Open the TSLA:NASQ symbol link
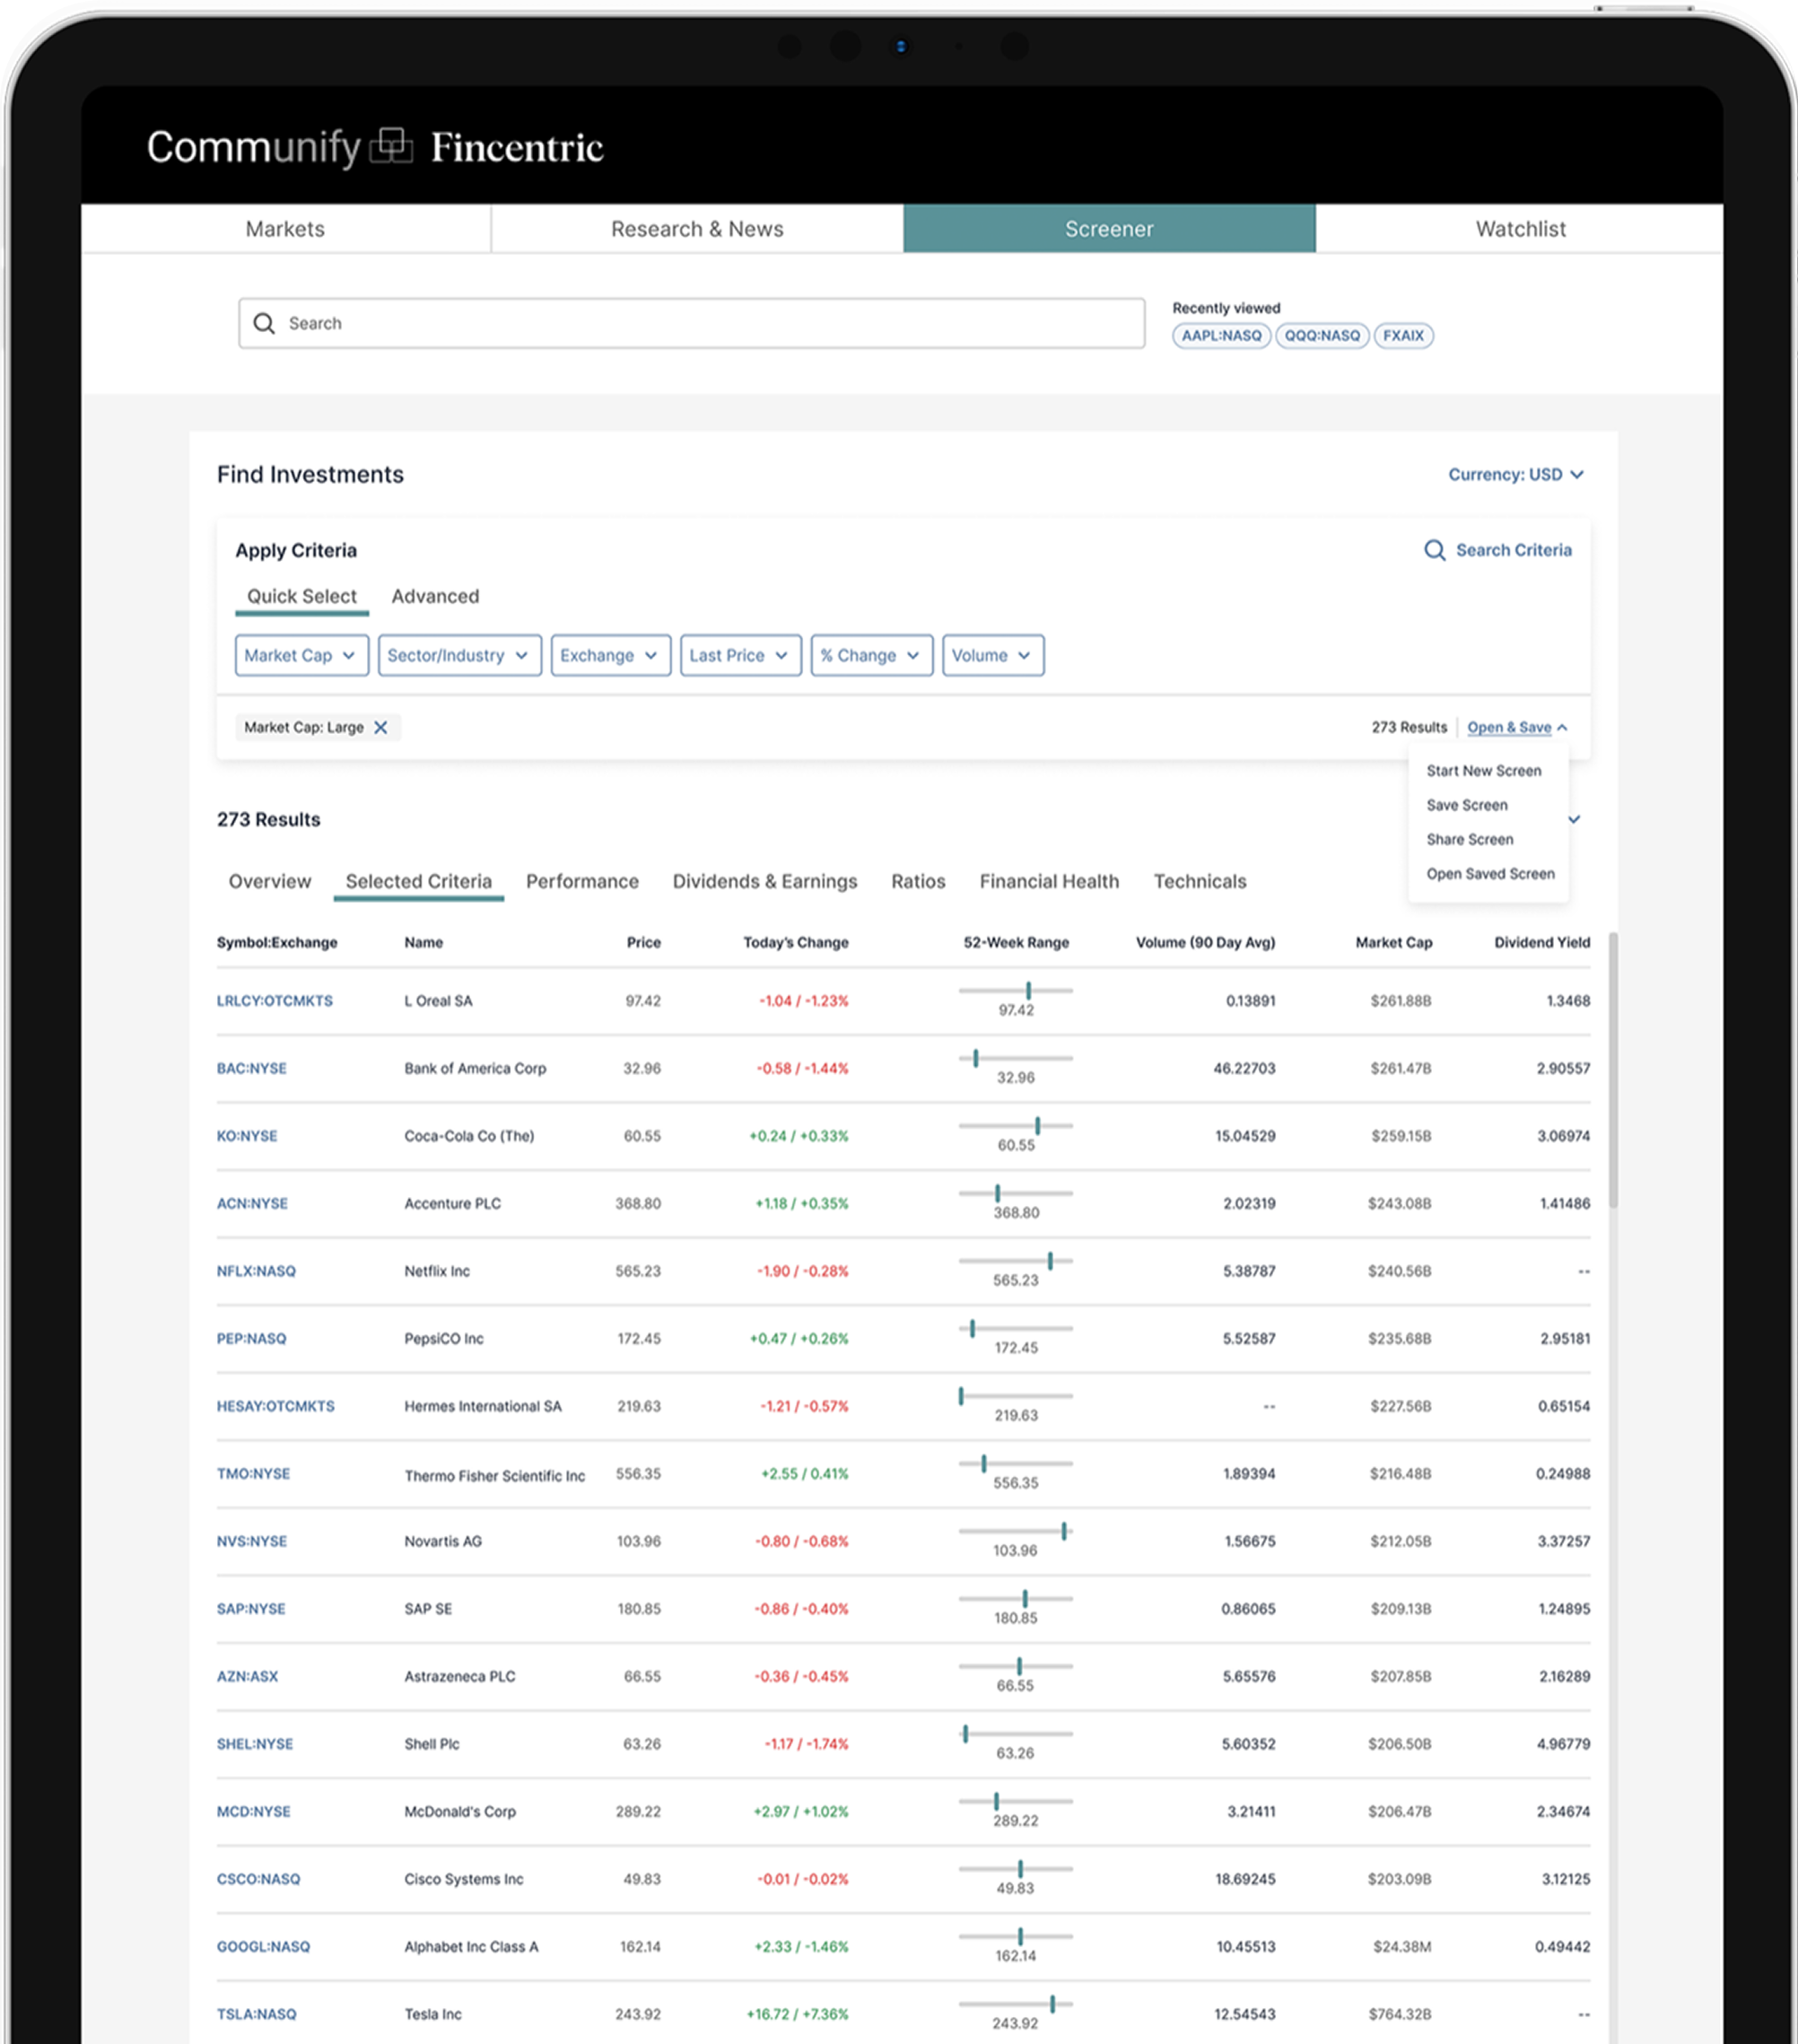This screenshot has width=1798, height=2044. tap(257, 2014)
